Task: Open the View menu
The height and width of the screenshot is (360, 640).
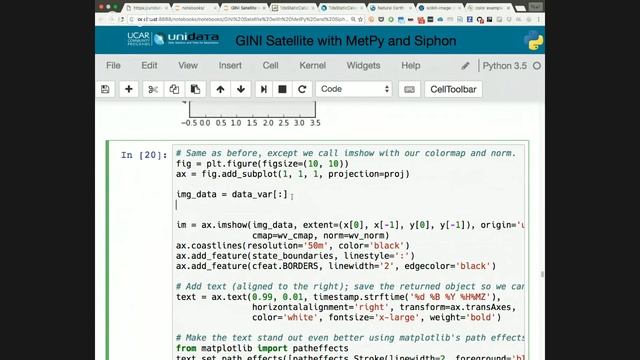Action: (x=188, y=66)
